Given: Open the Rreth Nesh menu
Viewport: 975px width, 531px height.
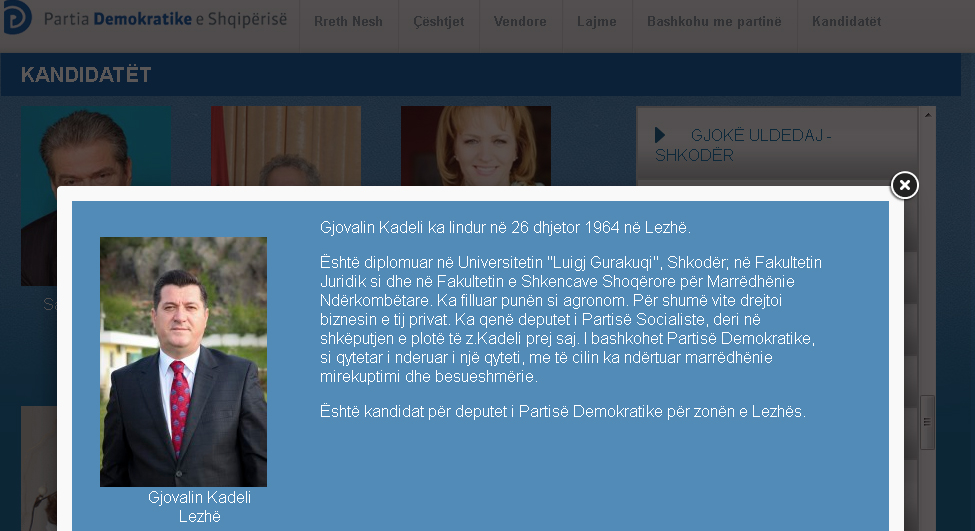Looking at the screenshot, I should coord(348,21).
